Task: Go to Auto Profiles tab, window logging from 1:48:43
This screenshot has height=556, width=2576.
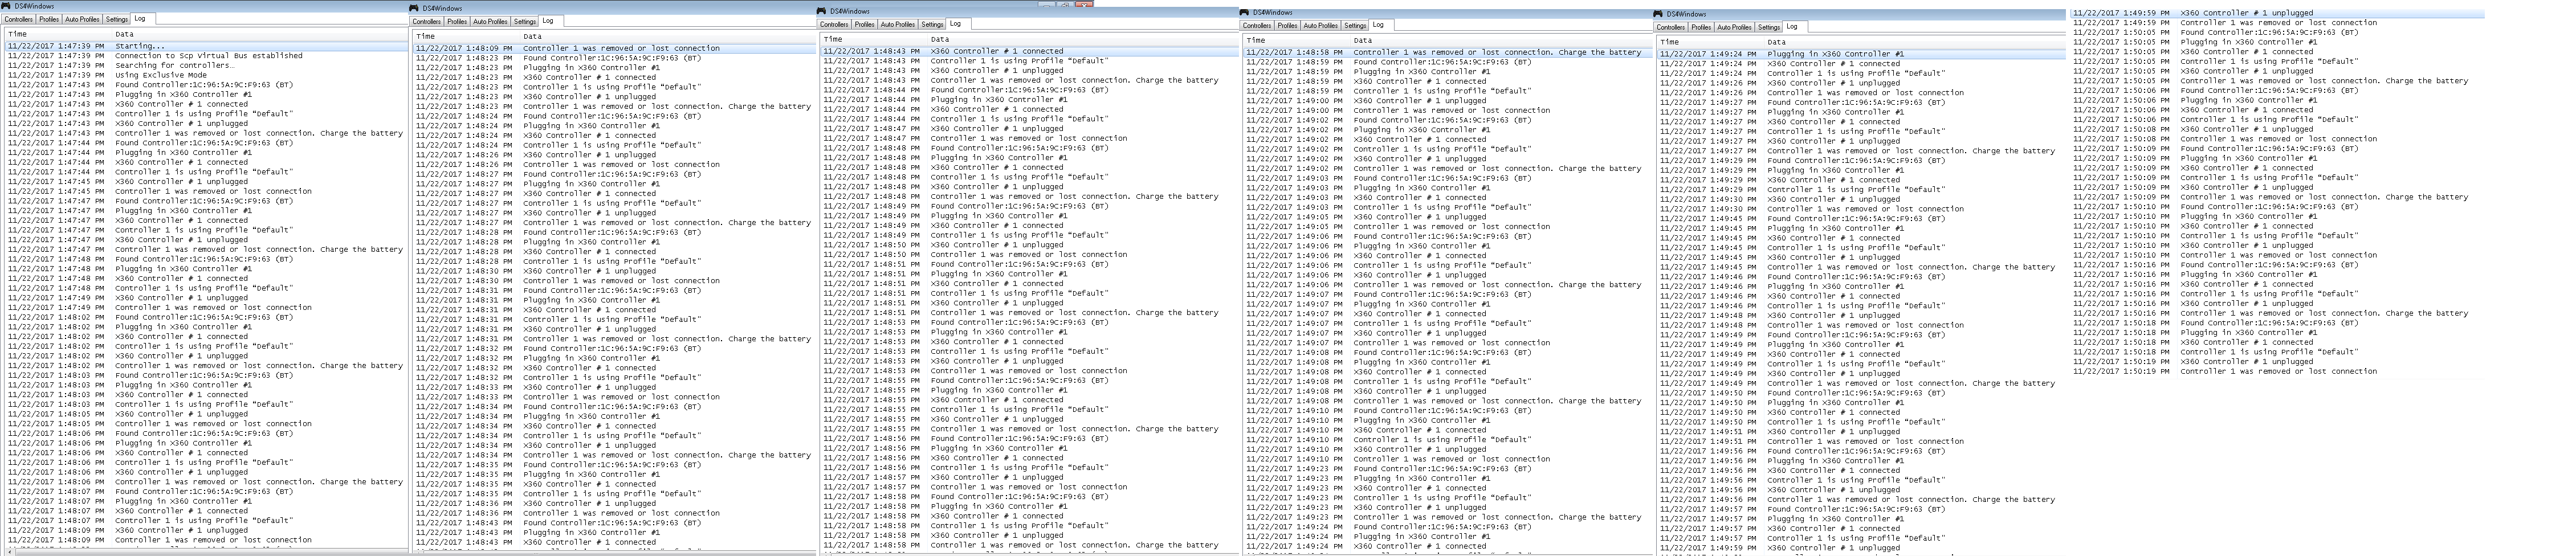Action: click(x=898, y=24)
